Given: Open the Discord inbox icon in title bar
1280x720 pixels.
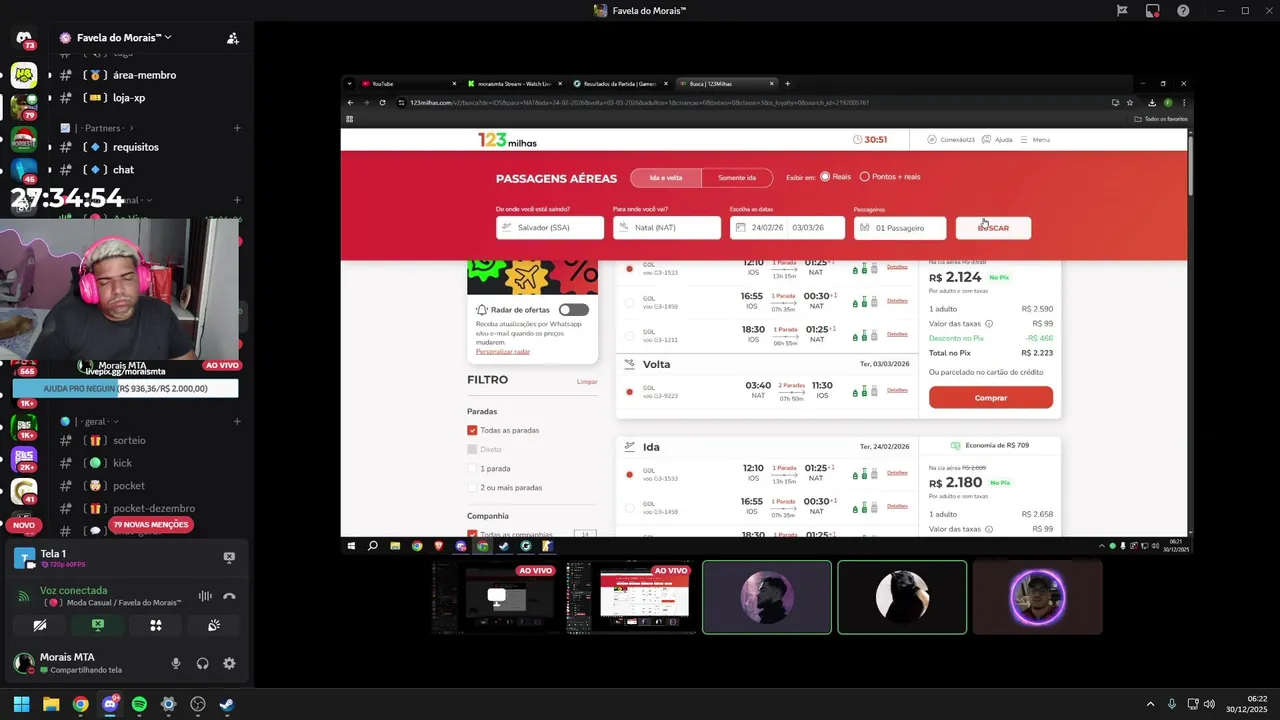Looking at the screenshot, I should pos(1153,11).
